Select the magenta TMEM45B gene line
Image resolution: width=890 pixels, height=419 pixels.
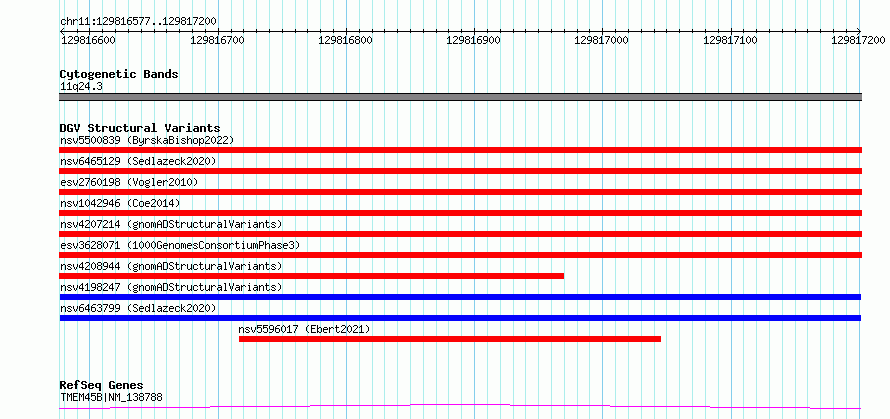pyautogui.click(x=460, y=407)
